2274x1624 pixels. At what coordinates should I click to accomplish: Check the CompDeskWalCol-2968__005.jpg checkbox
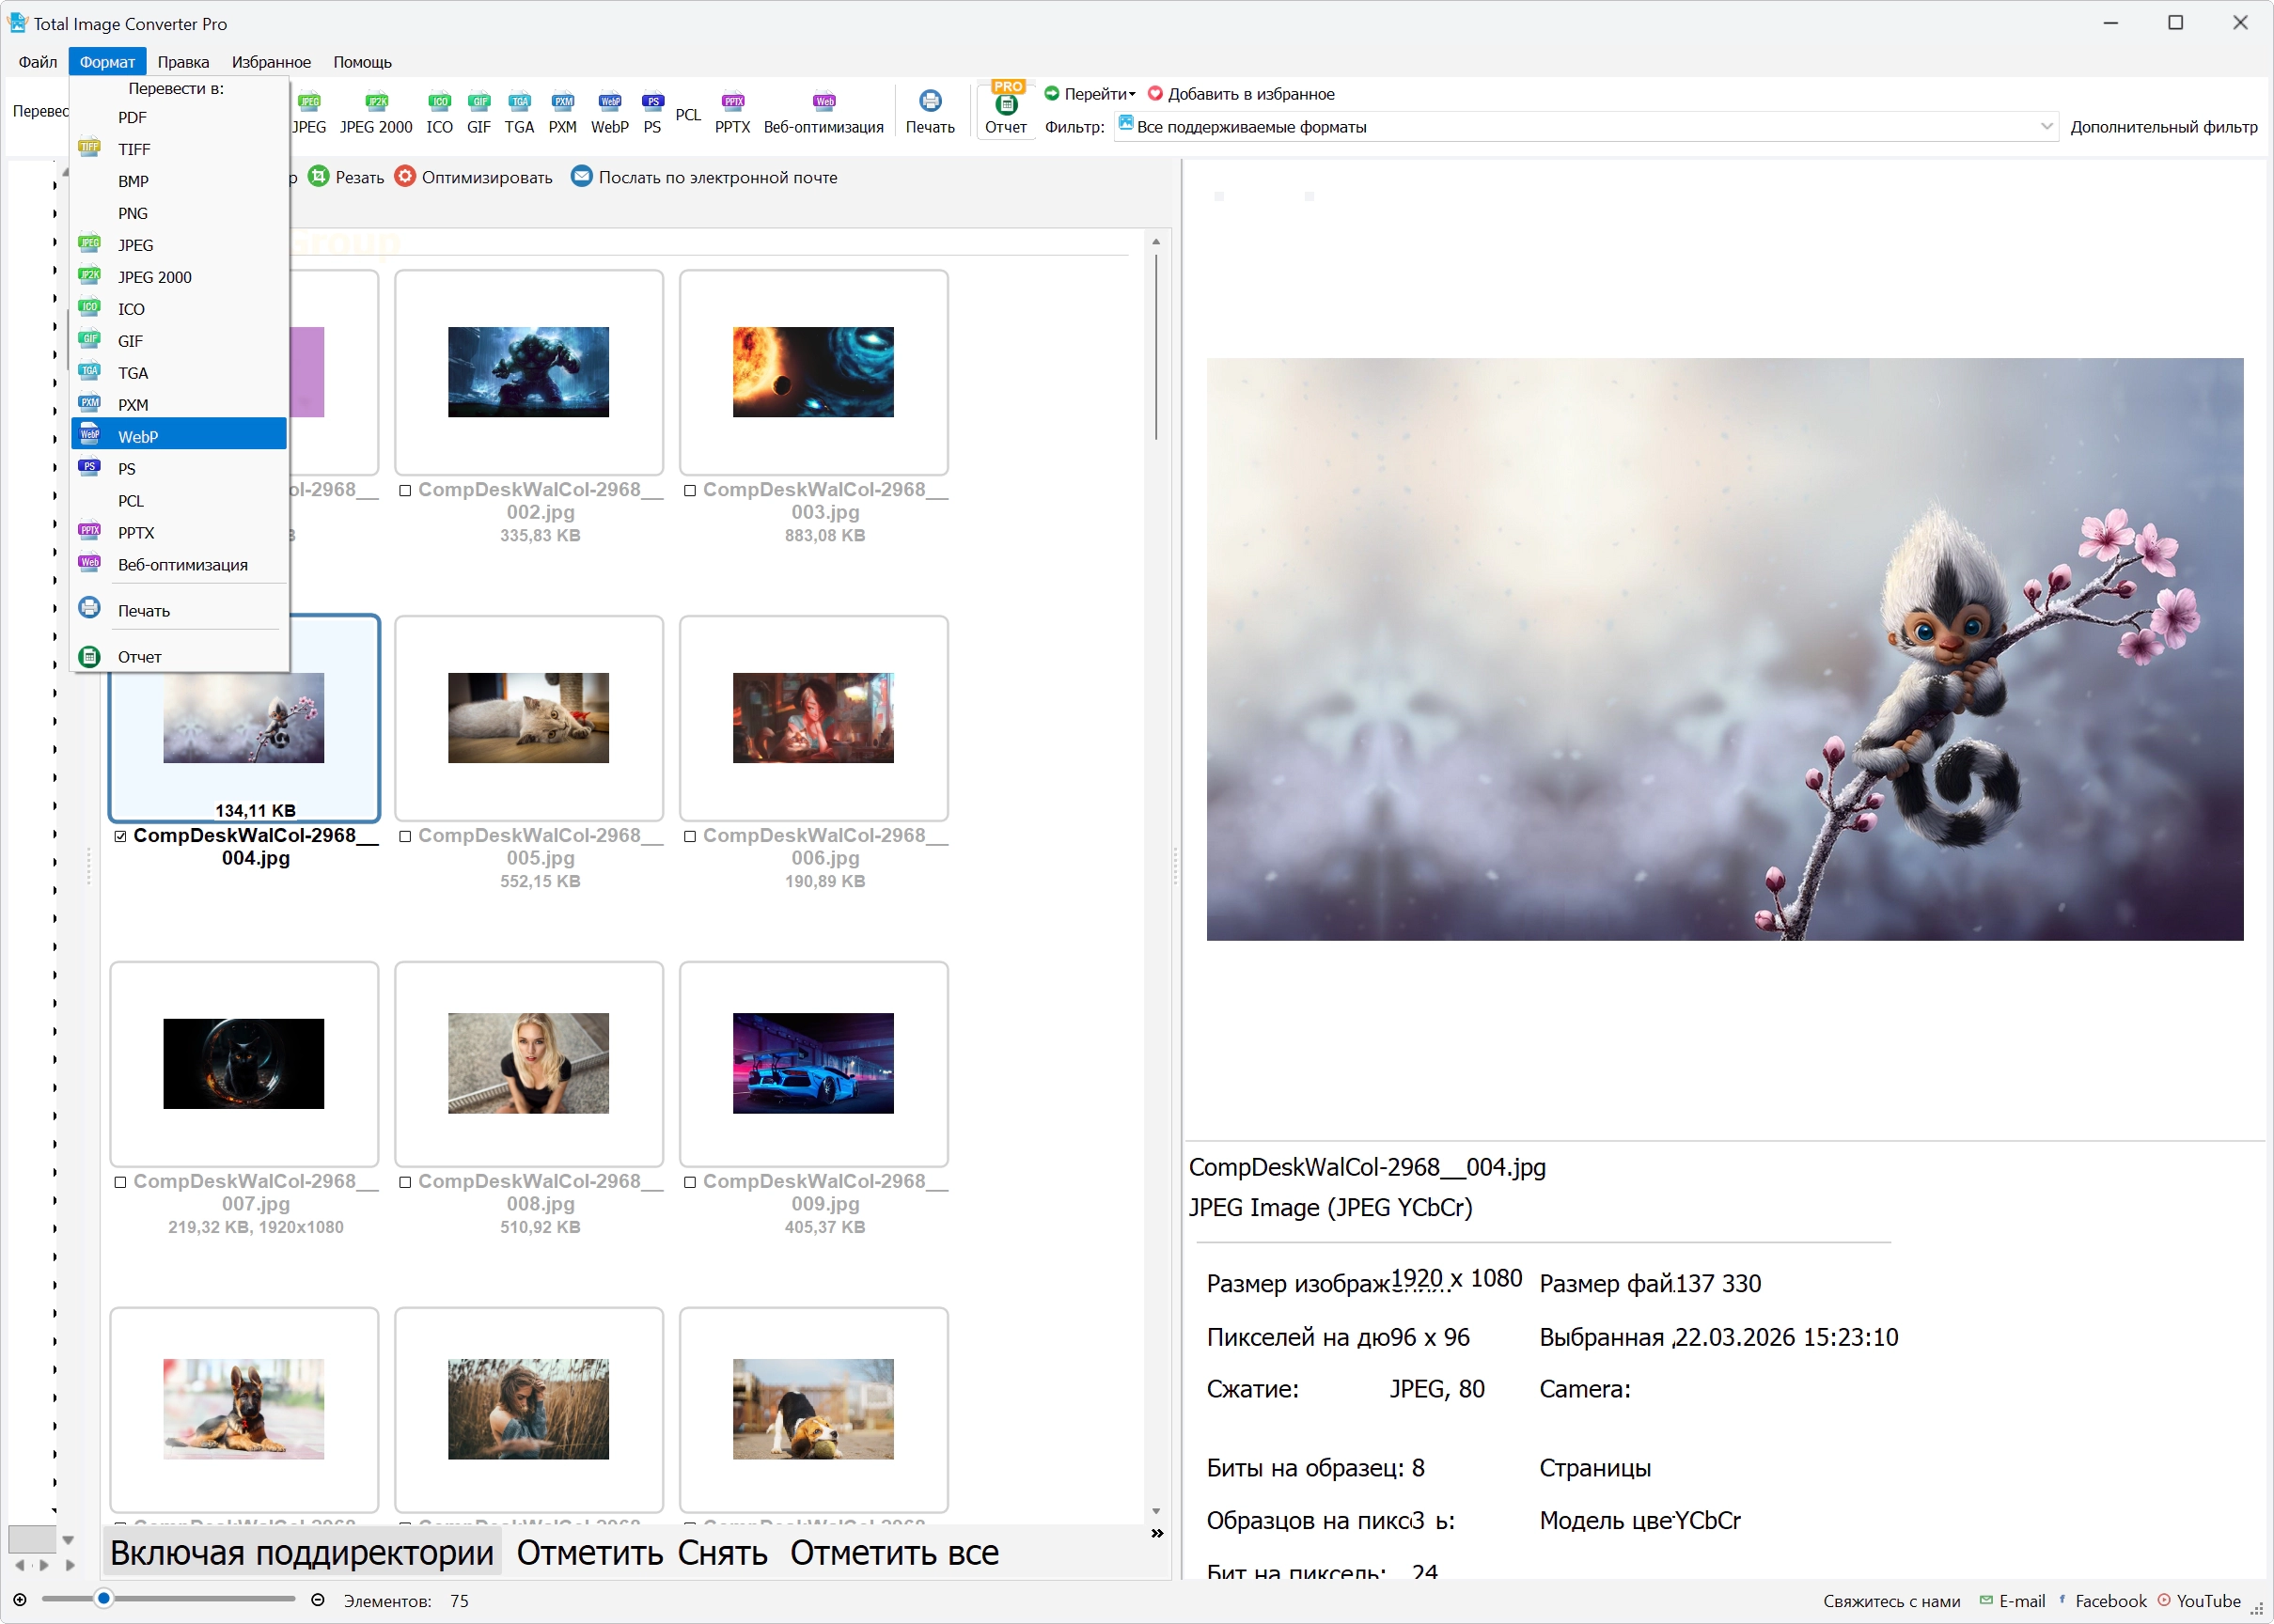tap(405, 836)
